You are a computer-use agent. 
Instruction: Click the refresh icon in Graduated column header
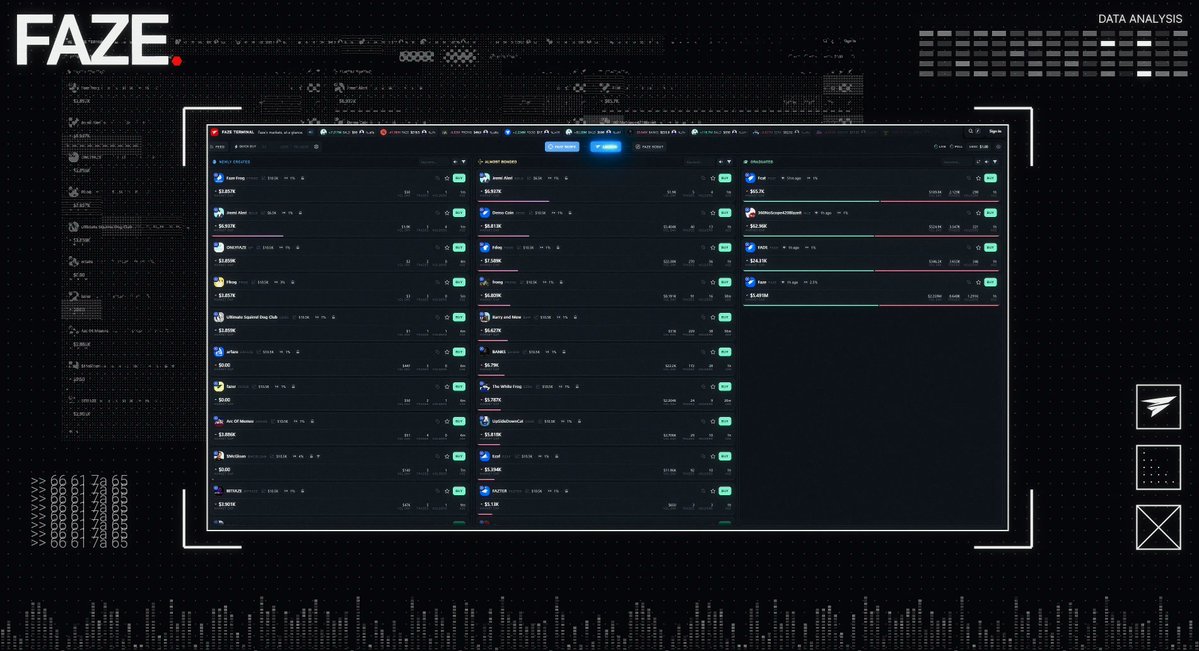pos(978,162)
